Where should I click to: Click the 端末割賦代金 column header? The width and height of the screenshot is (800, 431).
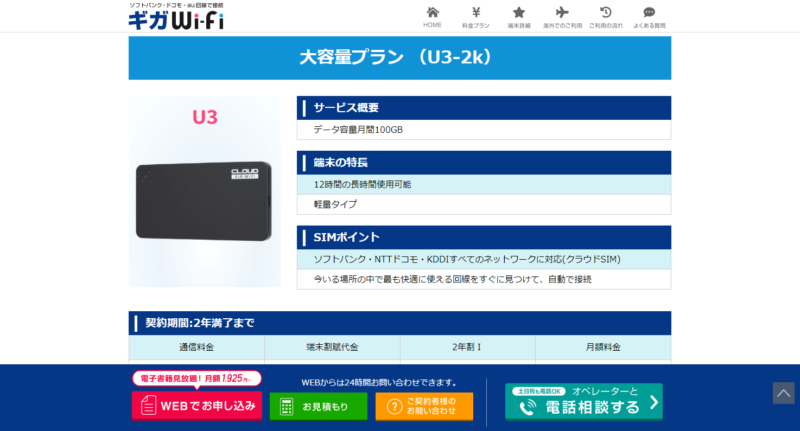point(332,347)
